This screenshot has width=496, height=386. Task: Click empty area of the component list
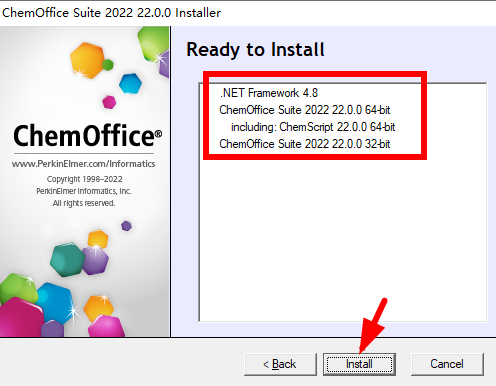(343, 240)
